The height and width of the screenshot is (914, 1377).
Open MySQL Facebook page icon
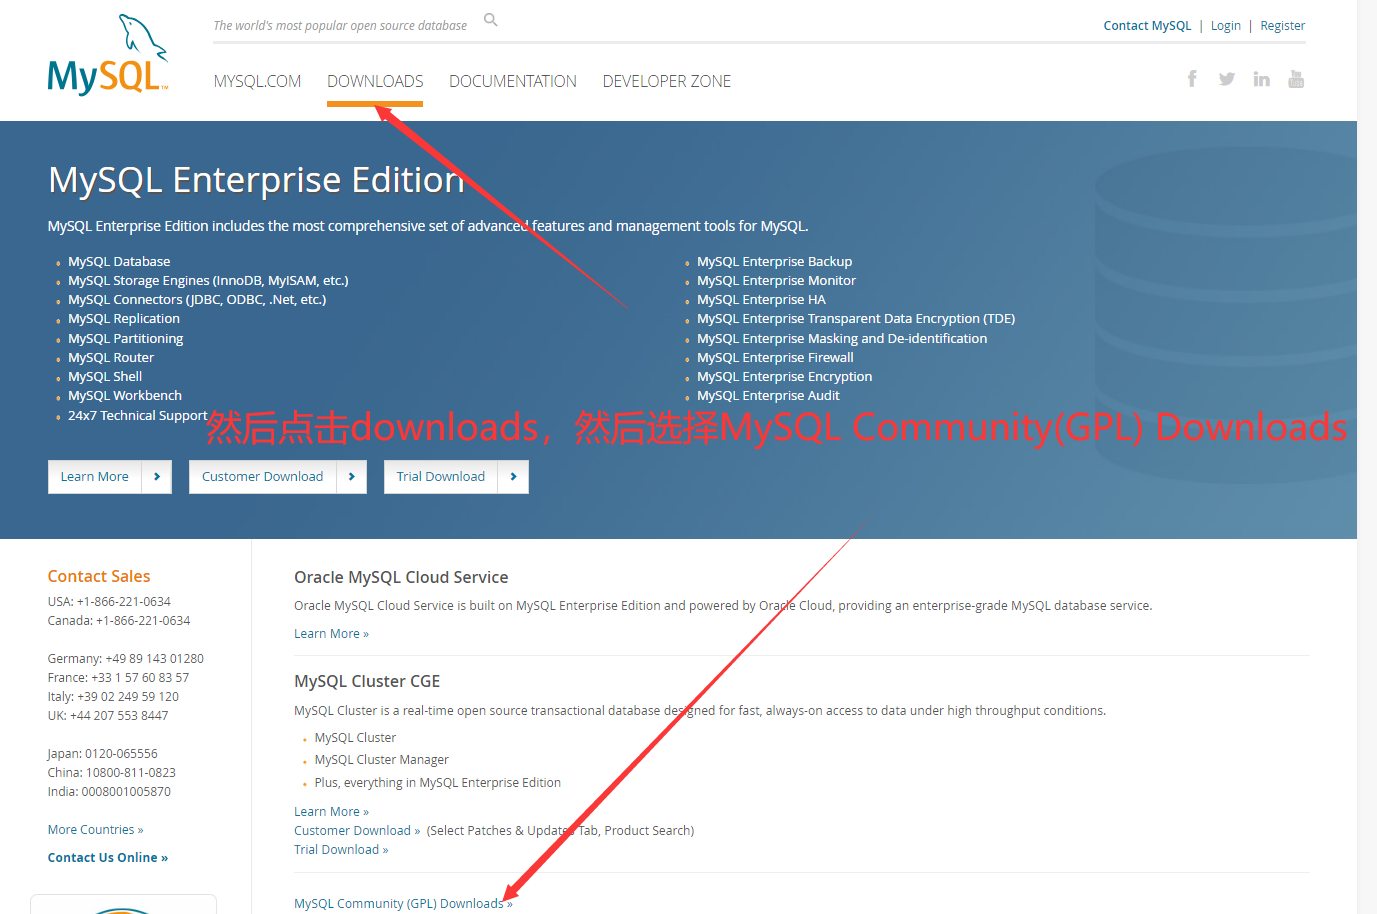pyautogui.click(x=1192, y=79)
